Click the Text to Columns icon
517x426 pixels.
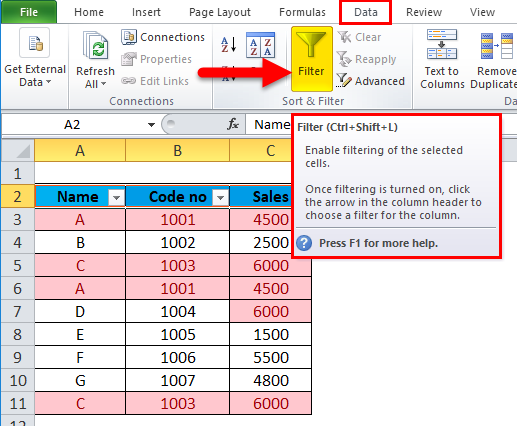click(442, 45)
